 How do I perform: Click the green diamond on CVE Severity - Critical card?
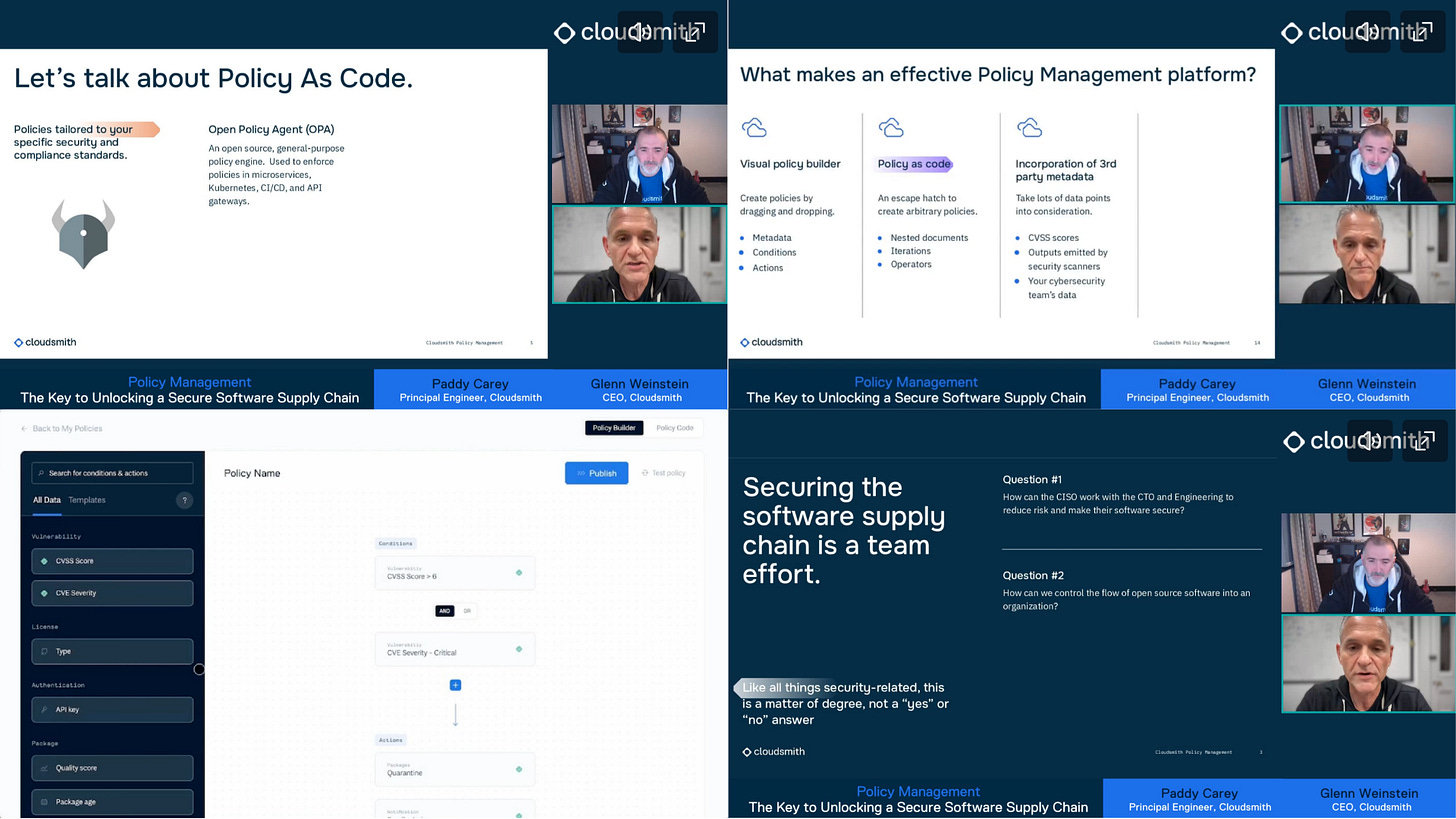(x=518, y=649)
